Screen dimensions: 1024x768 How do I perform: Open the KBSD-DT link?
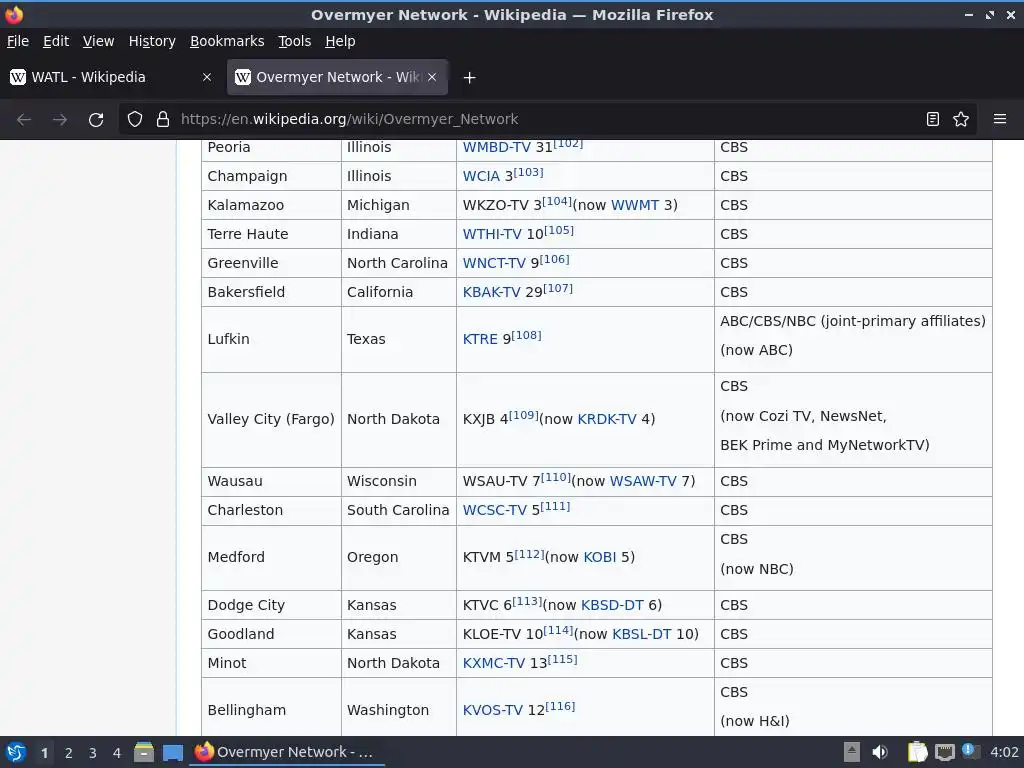[x=612, y=605]
